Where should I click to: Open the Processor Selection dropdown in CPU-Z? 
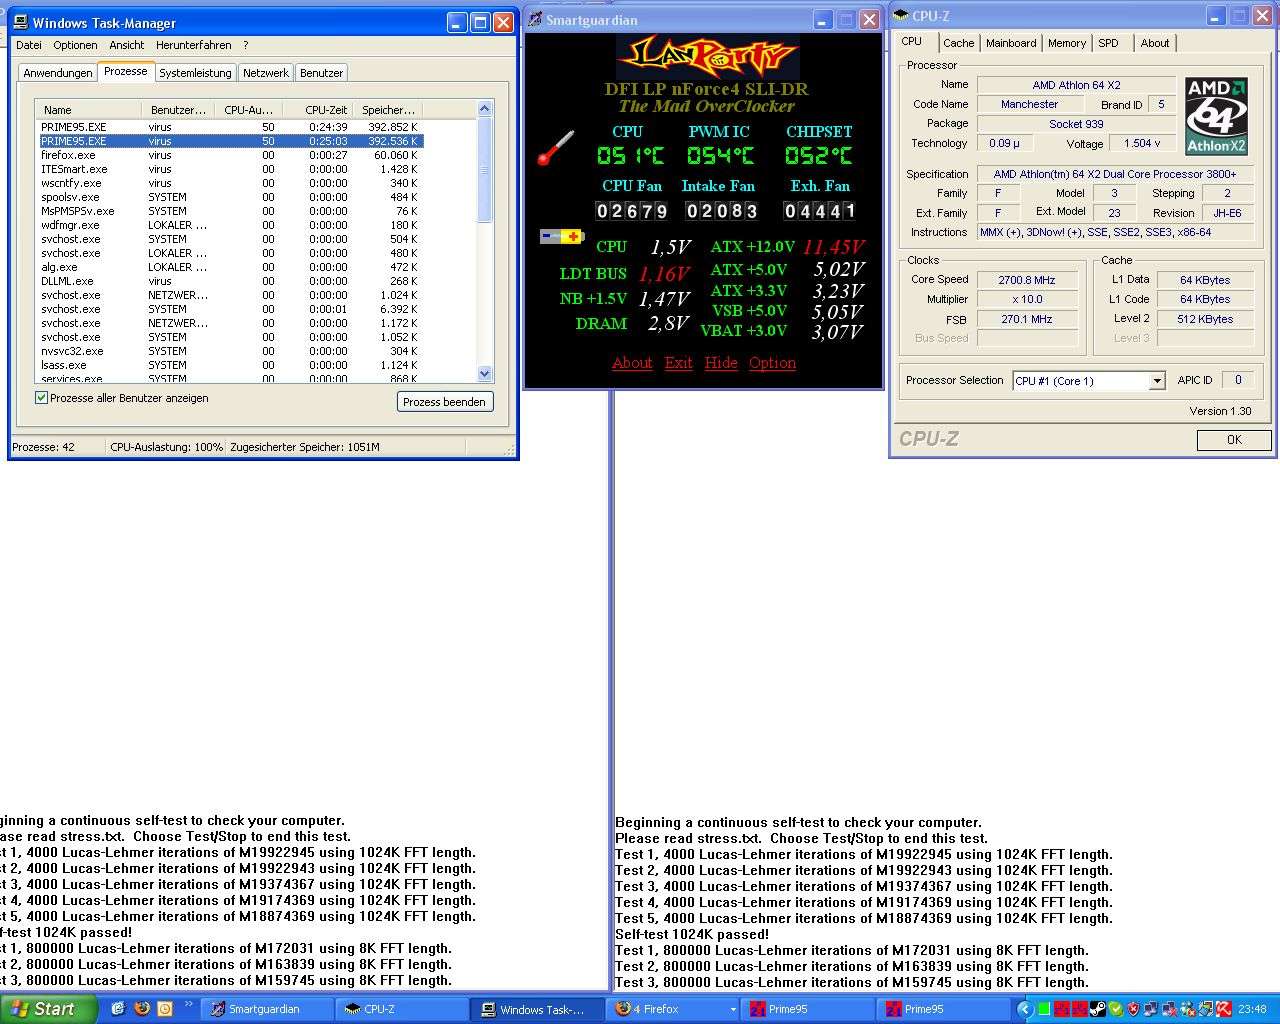(x=1157, y=381)
